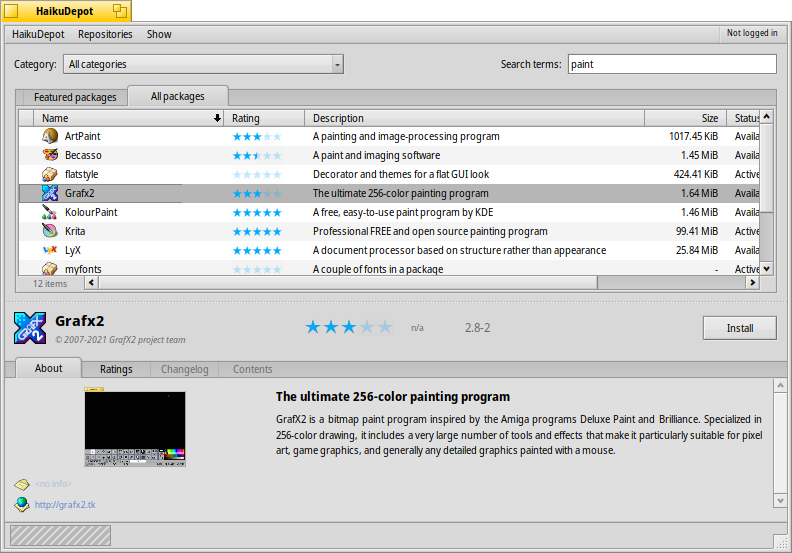This screenshot has width=792, height=553.
Task: Click the 12 items count label
Action: (x=50, y=283)
